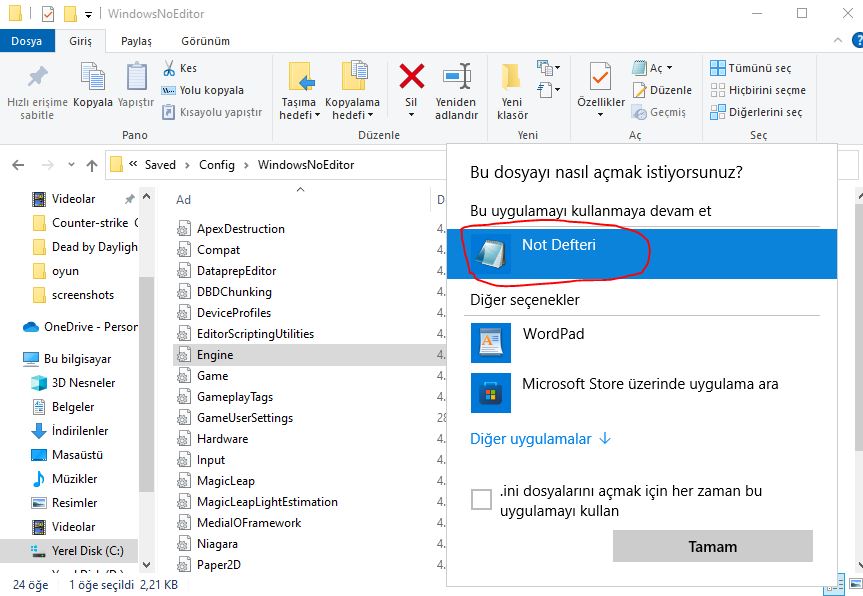This screenshot has width=863, height=596.
Task: Go up one folder level arrow
Action: [x=92, y=165]
